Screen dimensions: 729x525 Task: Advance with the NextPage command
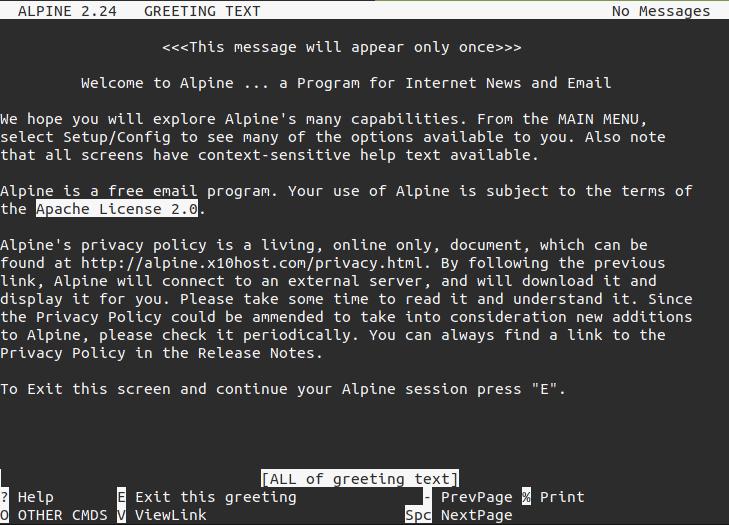tap(477, 515)
